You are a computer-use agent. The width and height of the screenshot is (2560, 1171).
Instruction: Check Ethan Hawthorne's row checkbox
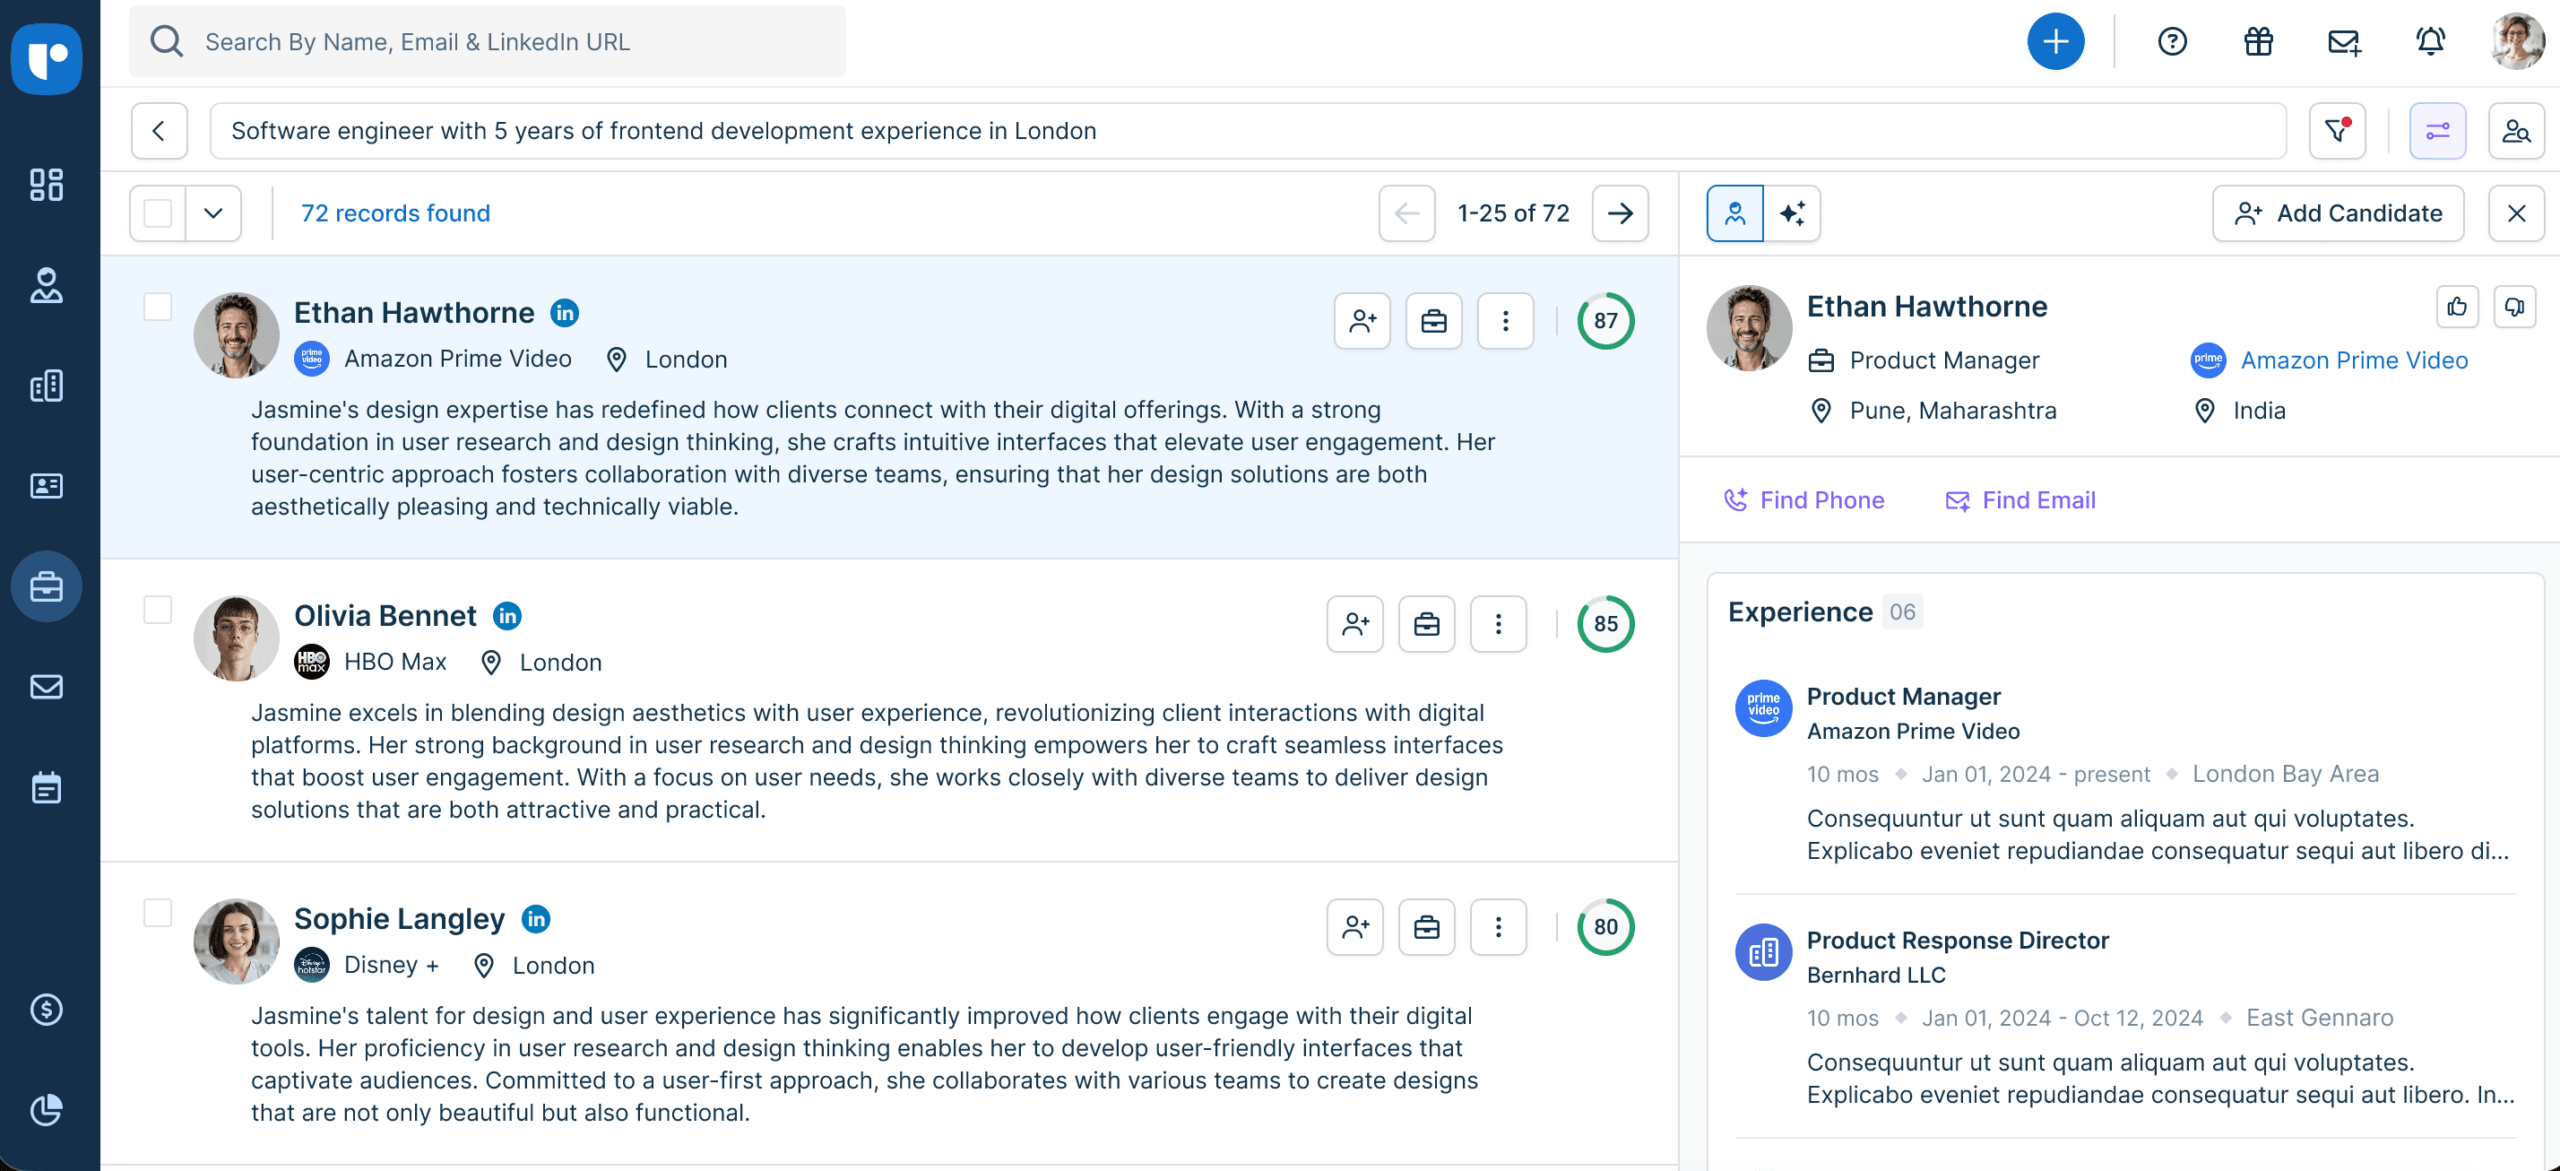(158, 306)
